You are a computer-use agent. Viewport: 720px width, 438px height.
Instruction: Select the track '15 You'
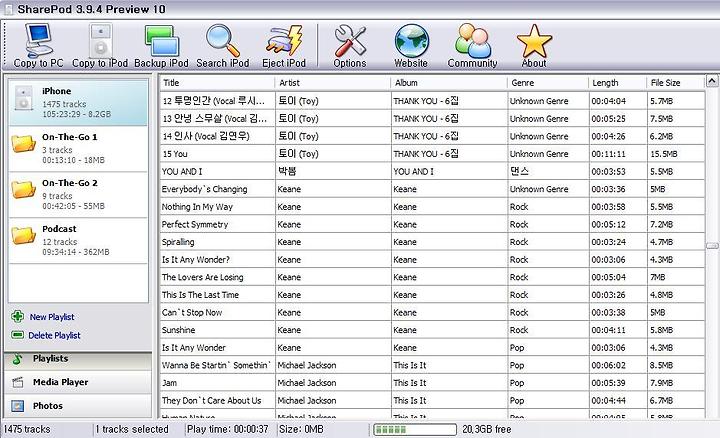[x=433, y=154]
